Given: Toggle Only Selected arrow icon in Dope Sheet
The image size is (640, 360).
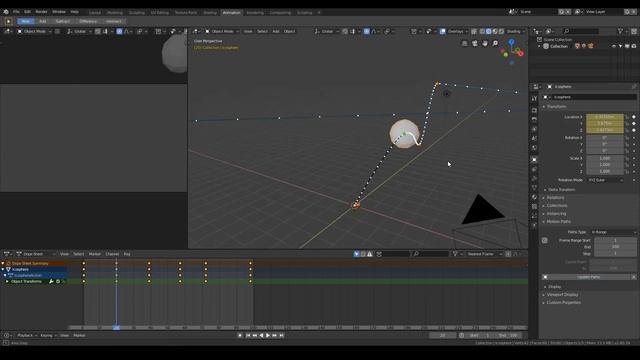Looking at the screenshot, I should [356, 254].
